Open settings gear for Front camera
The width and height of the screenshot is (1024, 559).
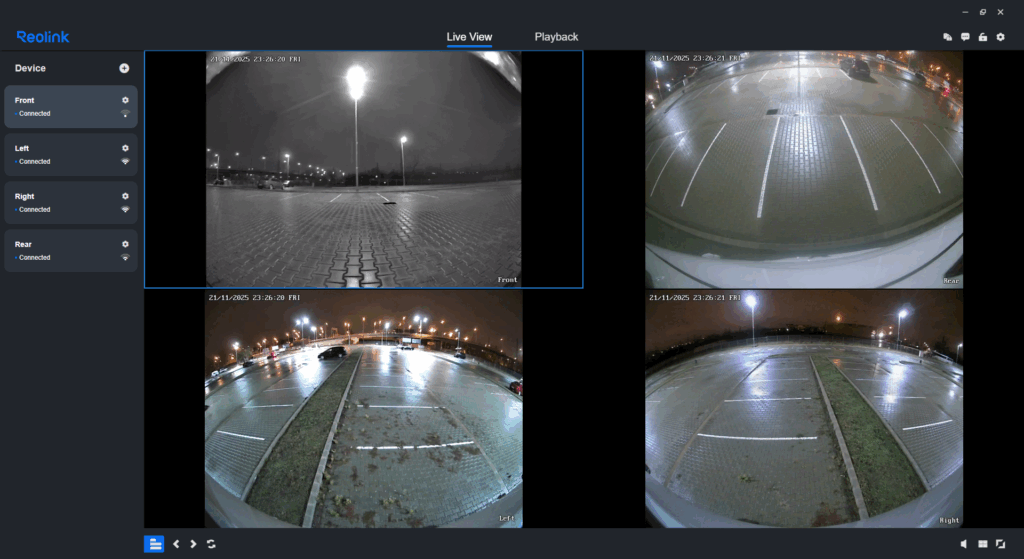(125, 100)
